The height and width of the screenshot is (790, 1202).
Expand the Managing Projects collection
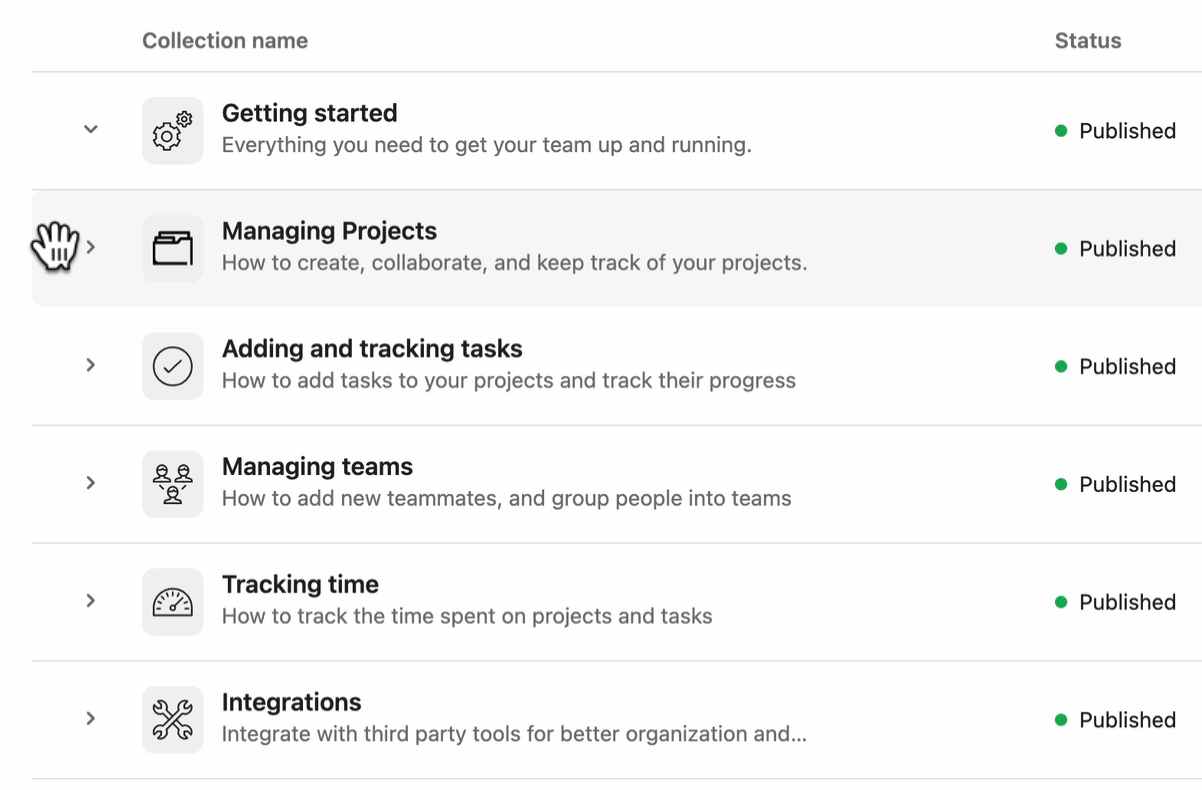pos(91,247)
